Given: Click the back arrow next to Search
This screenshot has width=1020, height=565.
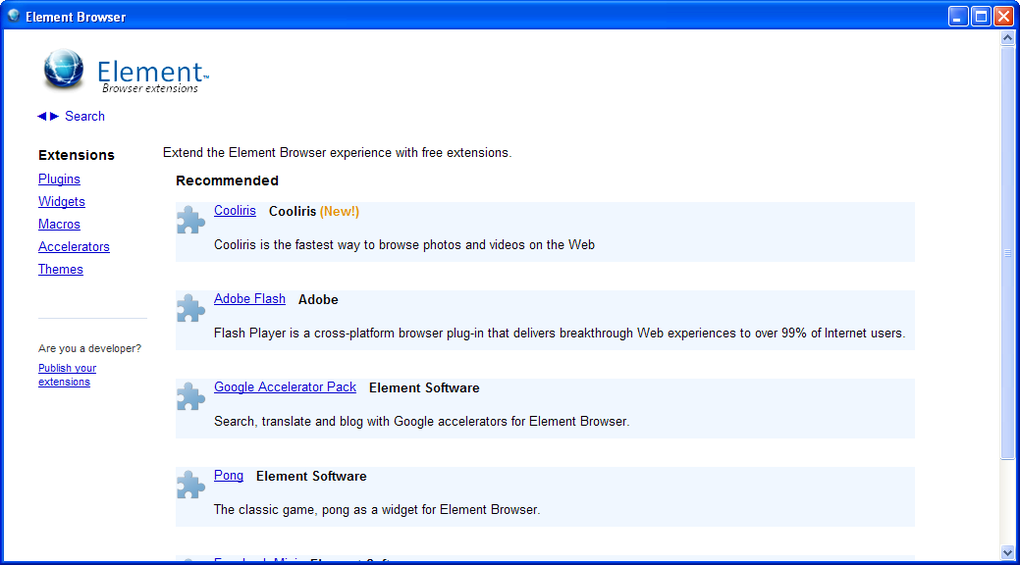Looking at the screenshot, I should click(42, 116).
